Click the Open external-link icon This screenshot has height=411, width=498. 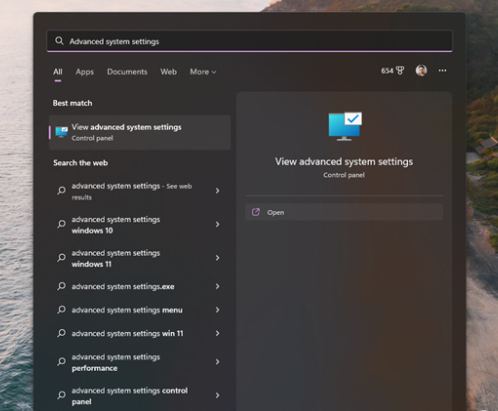tap(256, 212)
